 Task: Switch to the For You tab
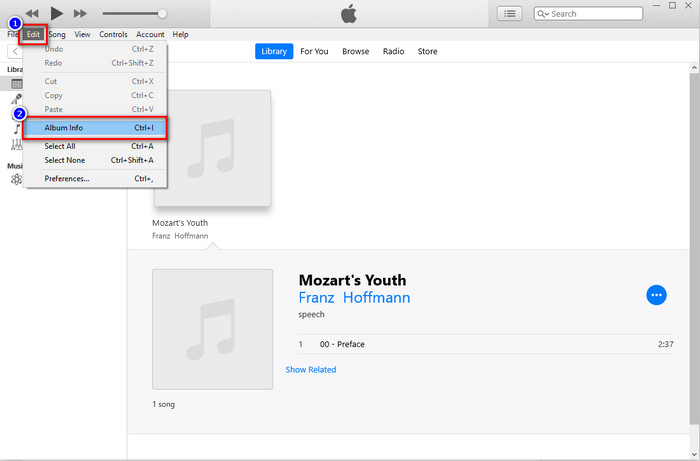(314, 51)
